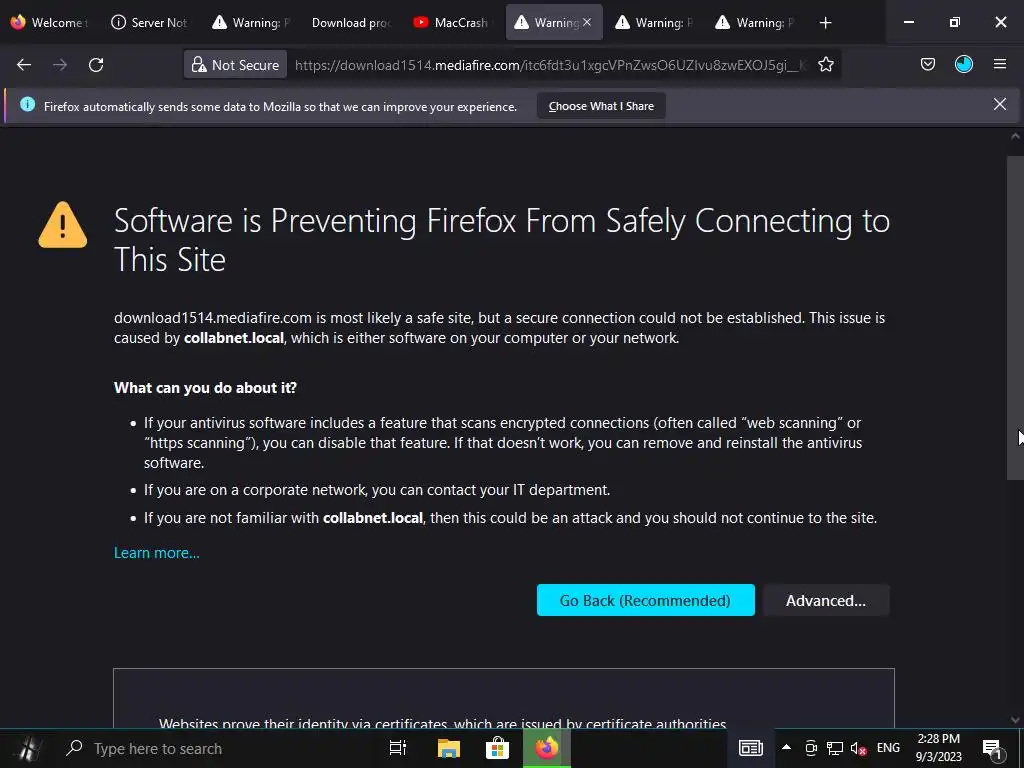Open the Firefox application hamburger menu
The width and height of the screenshot is (1024, 768).
pos(999,64)
